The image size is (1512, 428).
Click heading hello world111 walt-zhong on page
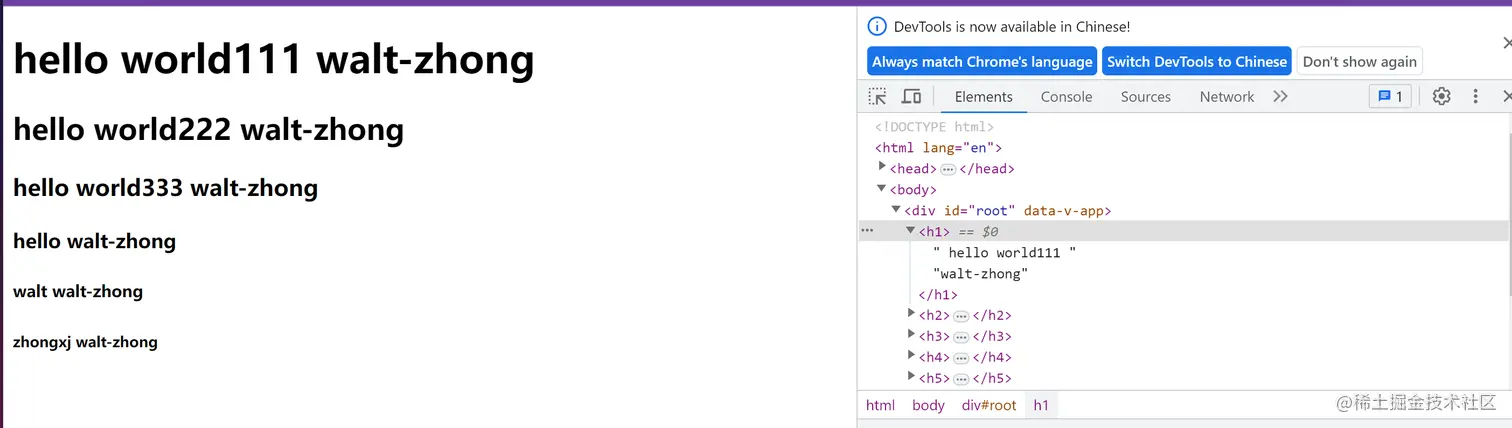274,60
